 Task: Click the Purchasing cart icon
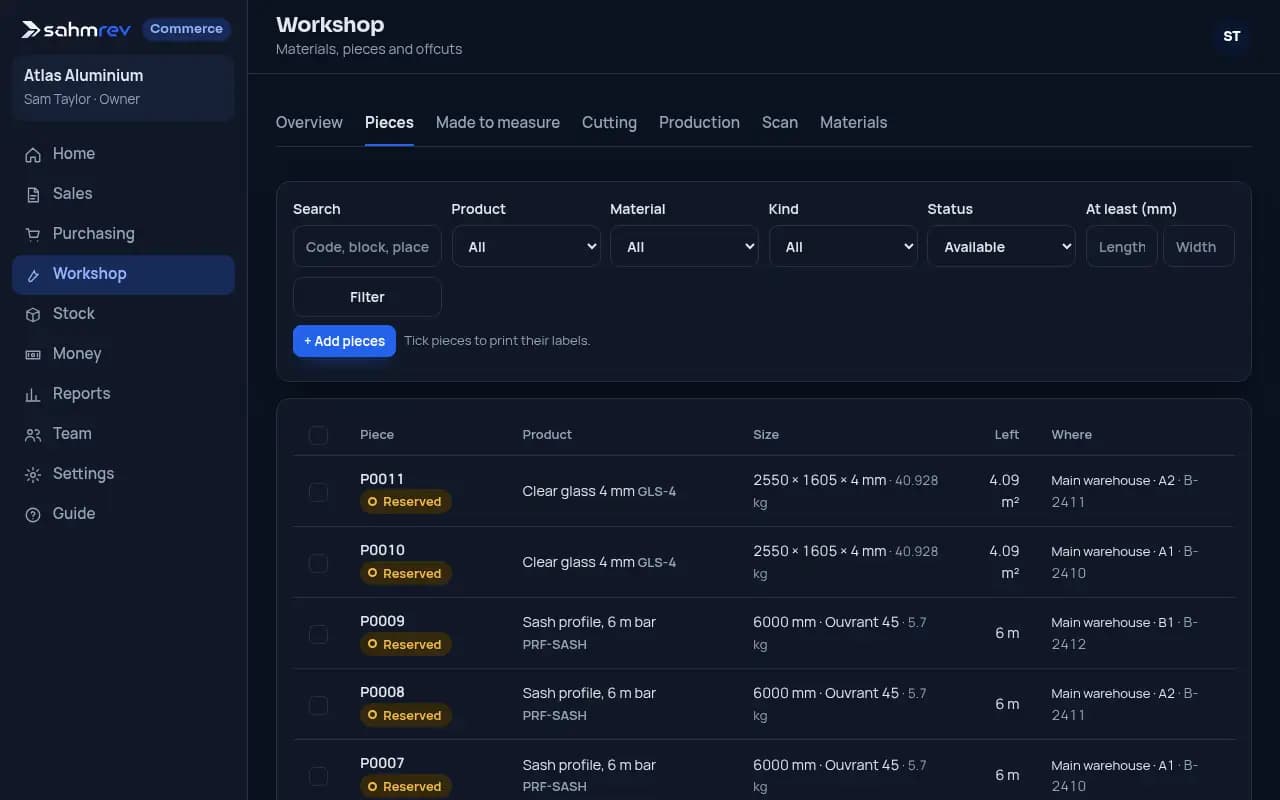(x=33, y=234)
